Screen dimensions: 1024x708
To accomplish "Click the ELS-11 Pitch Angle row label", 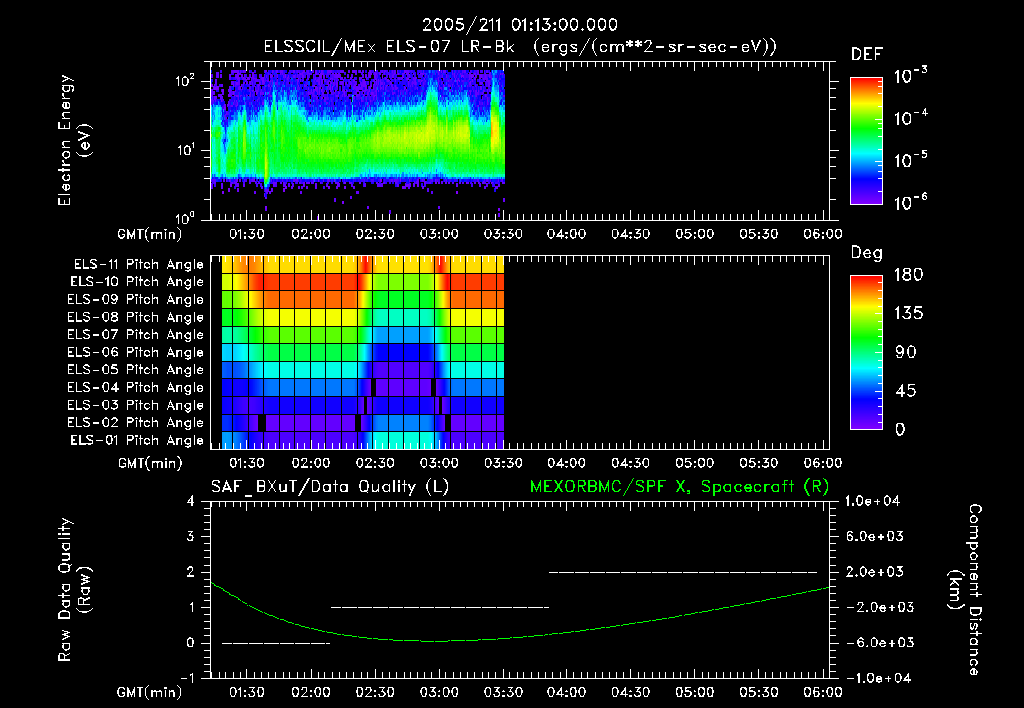I will click(x=138, y=265).
